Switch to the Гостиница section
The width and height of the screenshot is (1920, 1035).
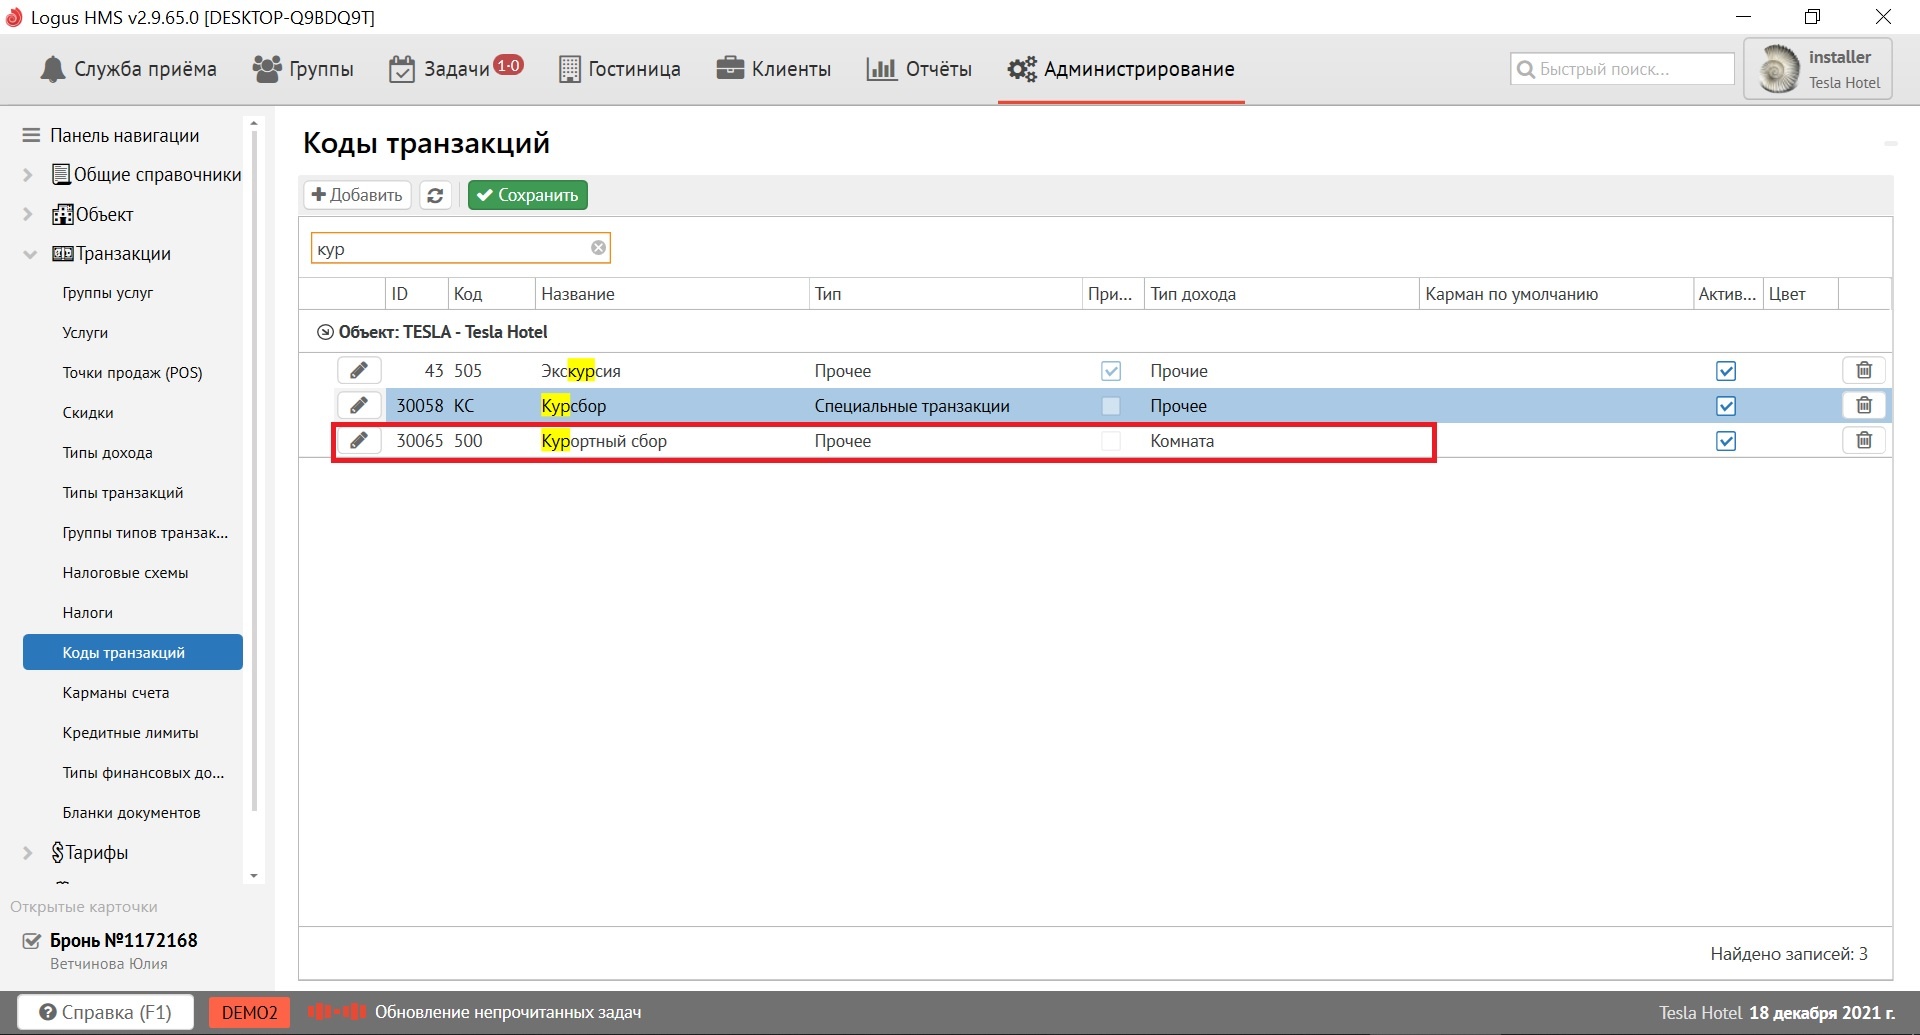(620, 69)
